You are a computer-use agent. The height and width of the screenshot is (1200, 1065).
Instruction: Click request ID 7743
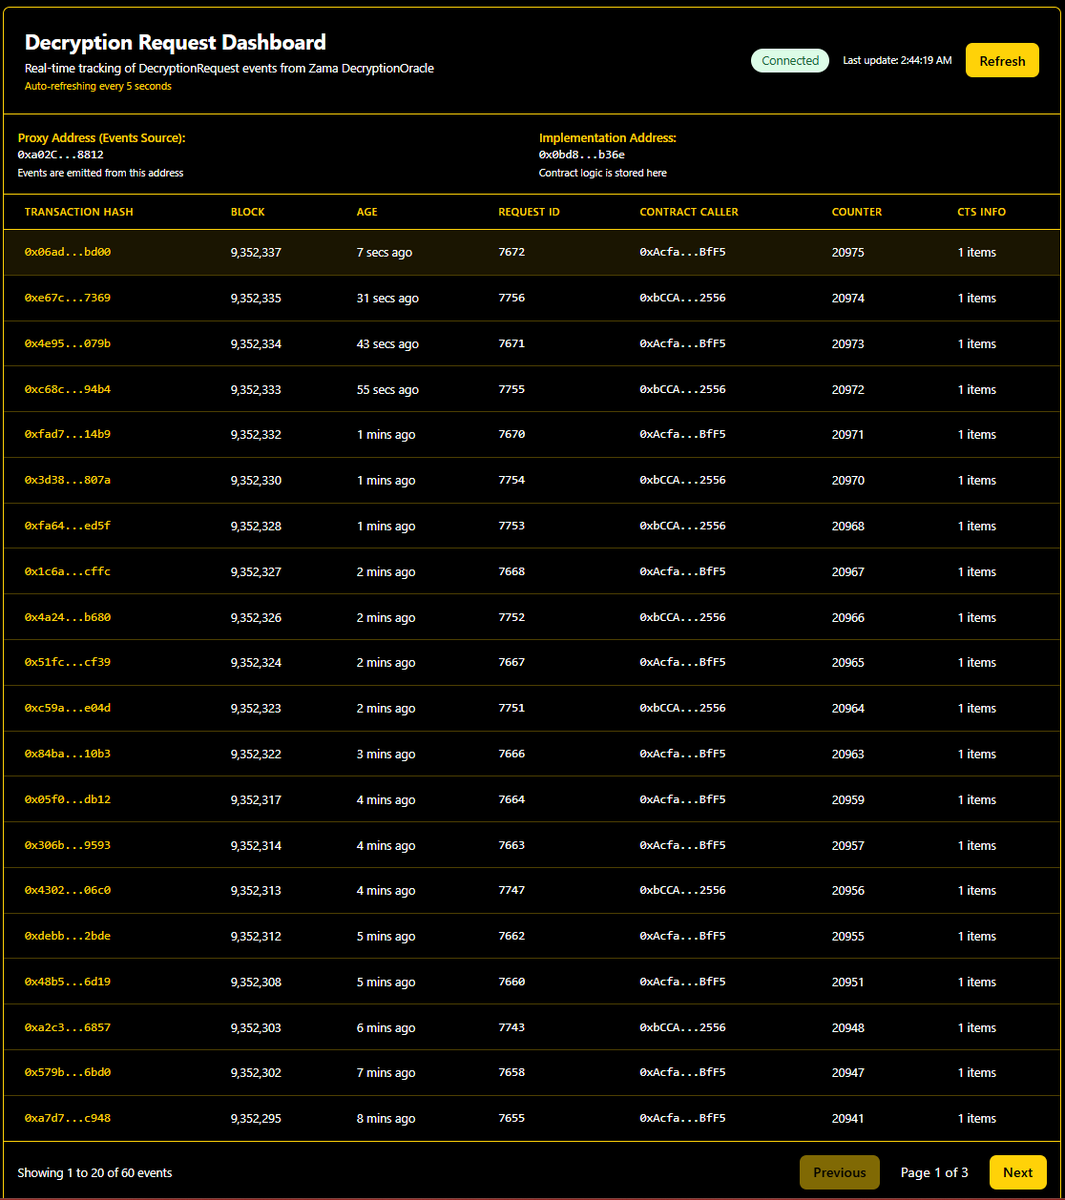(x=512, y=1027)
